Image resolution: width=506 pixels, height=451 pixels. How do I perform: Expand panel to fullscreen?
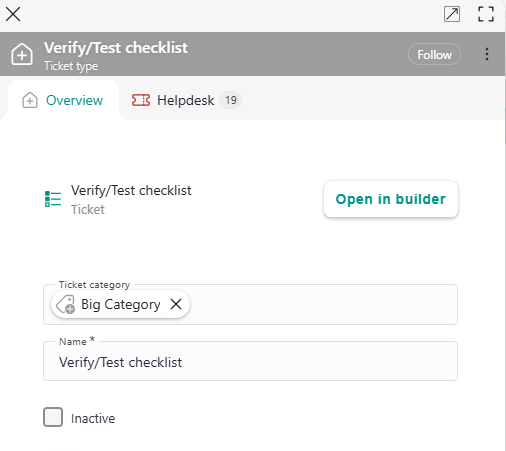click(486, 14)
